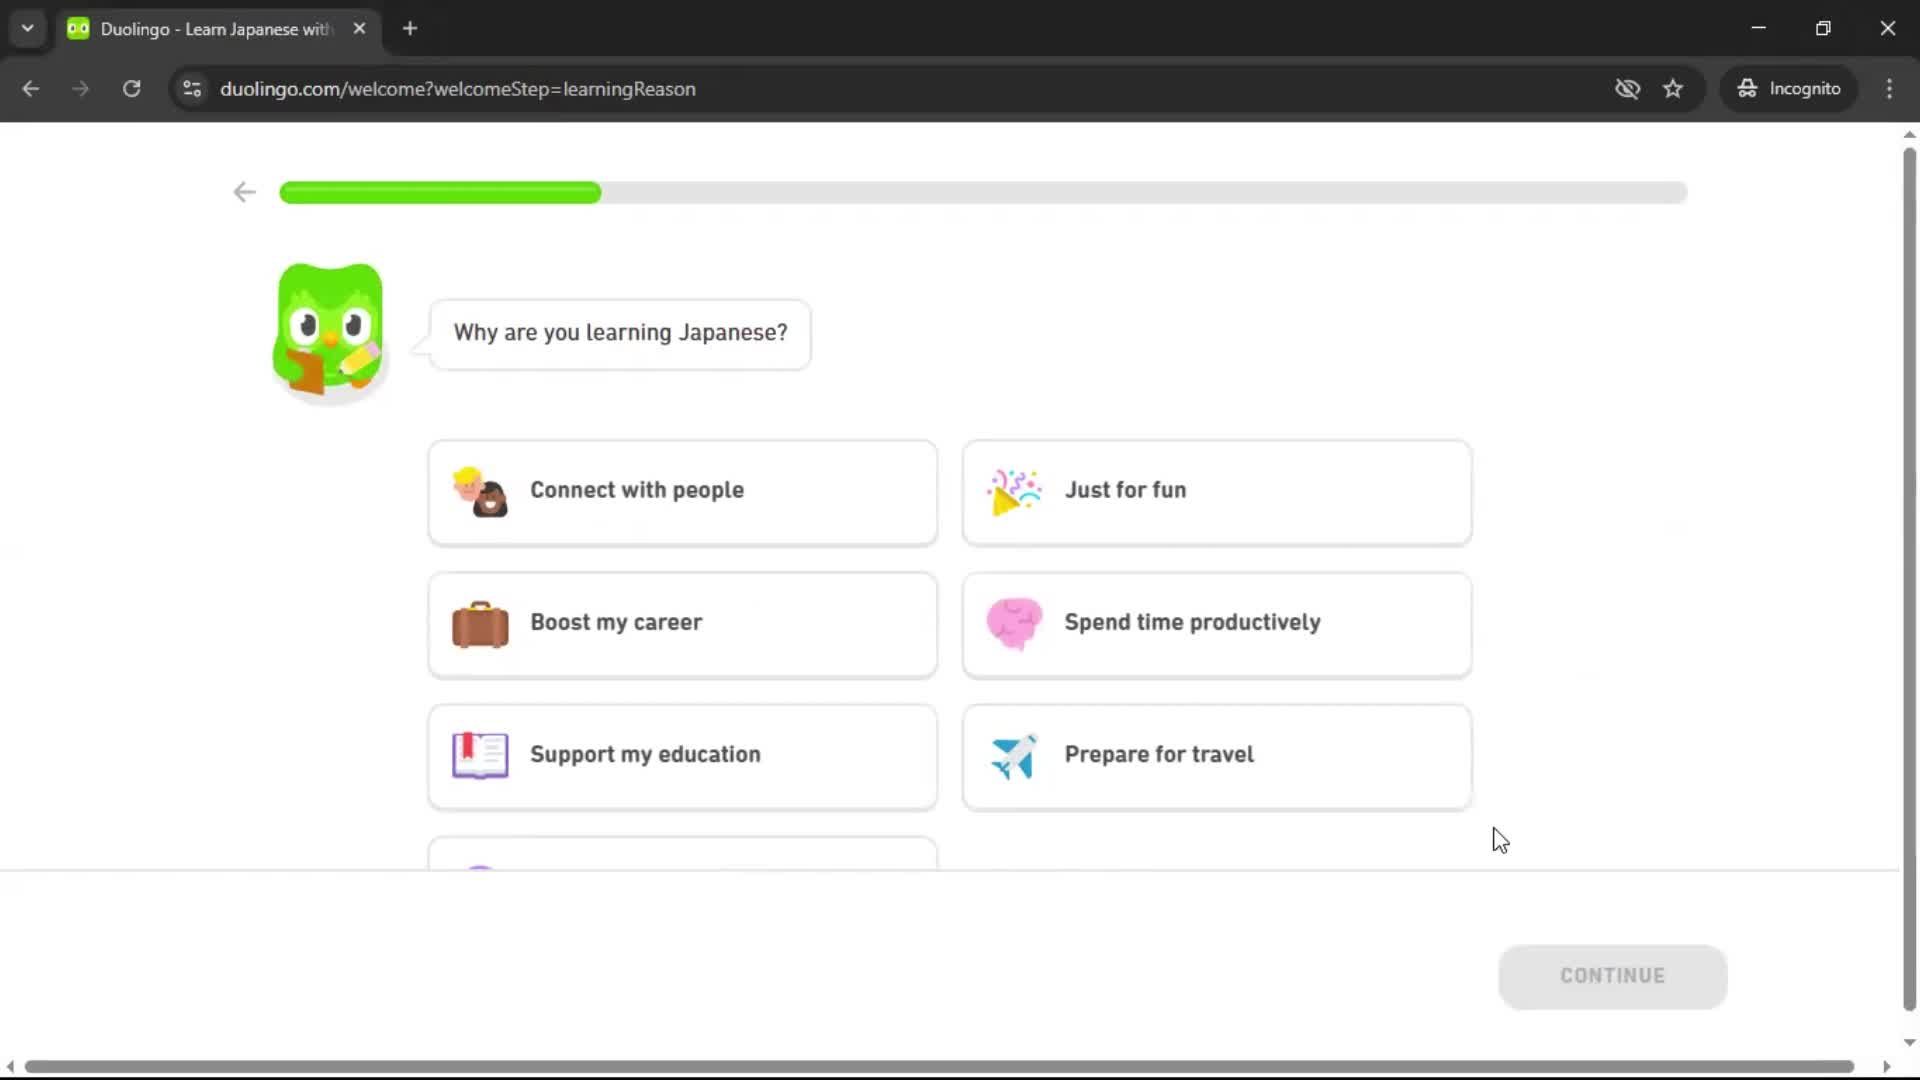Open the Chrome three-dot menu
1920x1080 pixels.
pyautogui.click(x=1889, y=89)
